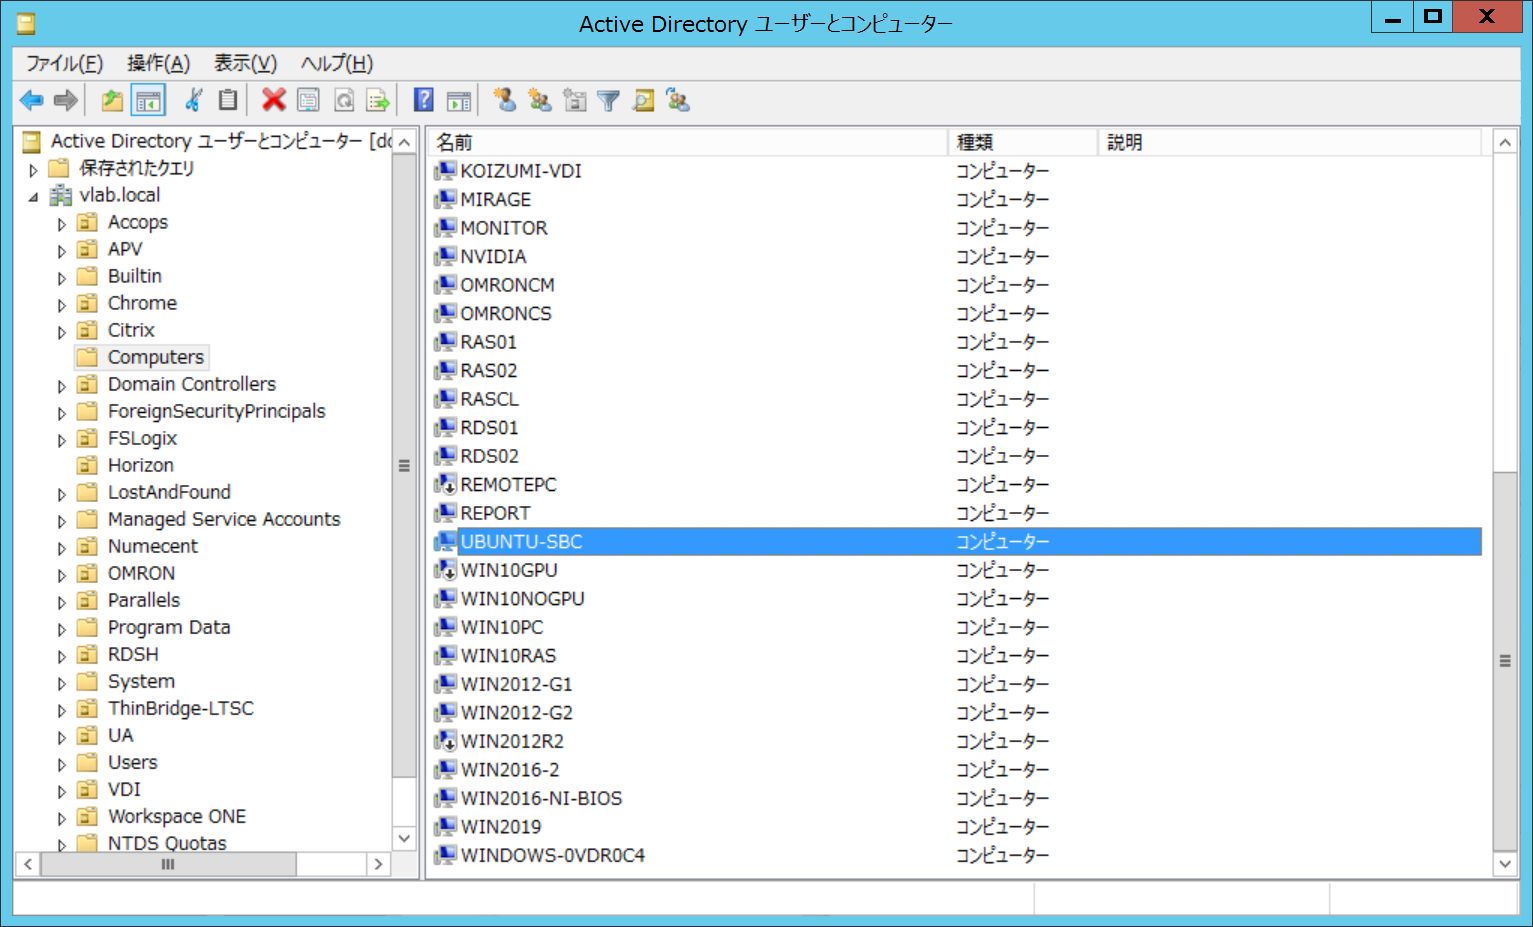1533x927 pixels.
Task: Create a new user with the toolbar icon
Action: 504,100
